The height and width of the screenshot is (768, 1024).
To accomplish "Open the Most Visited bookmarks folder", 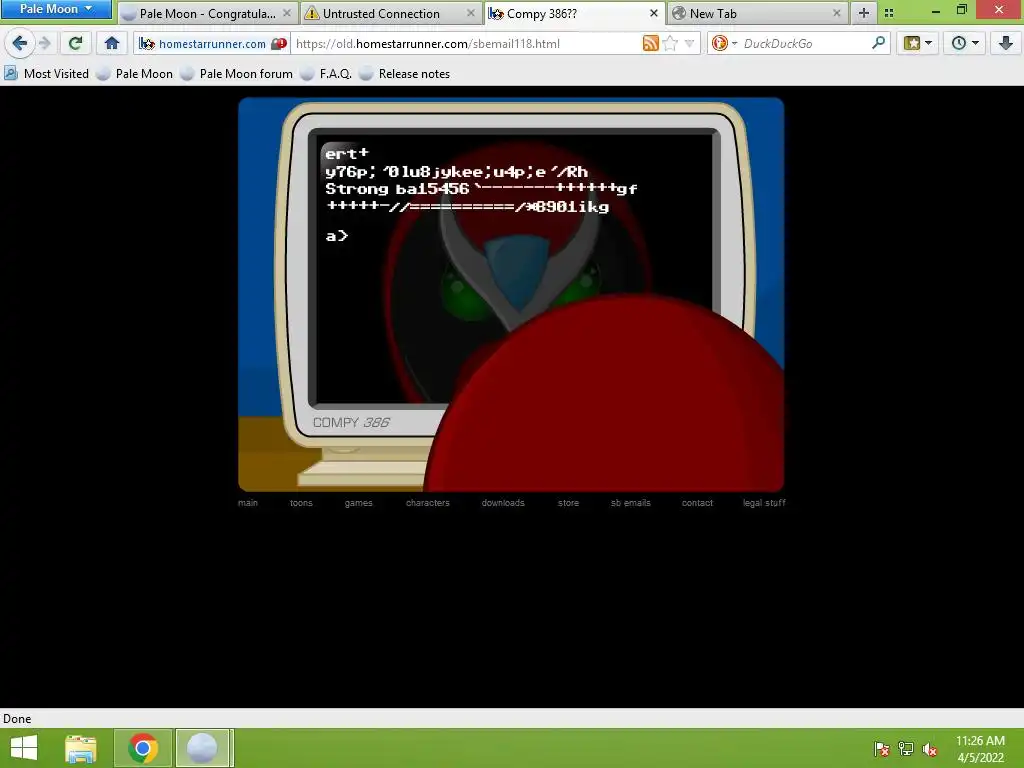I will pos(46,74).
